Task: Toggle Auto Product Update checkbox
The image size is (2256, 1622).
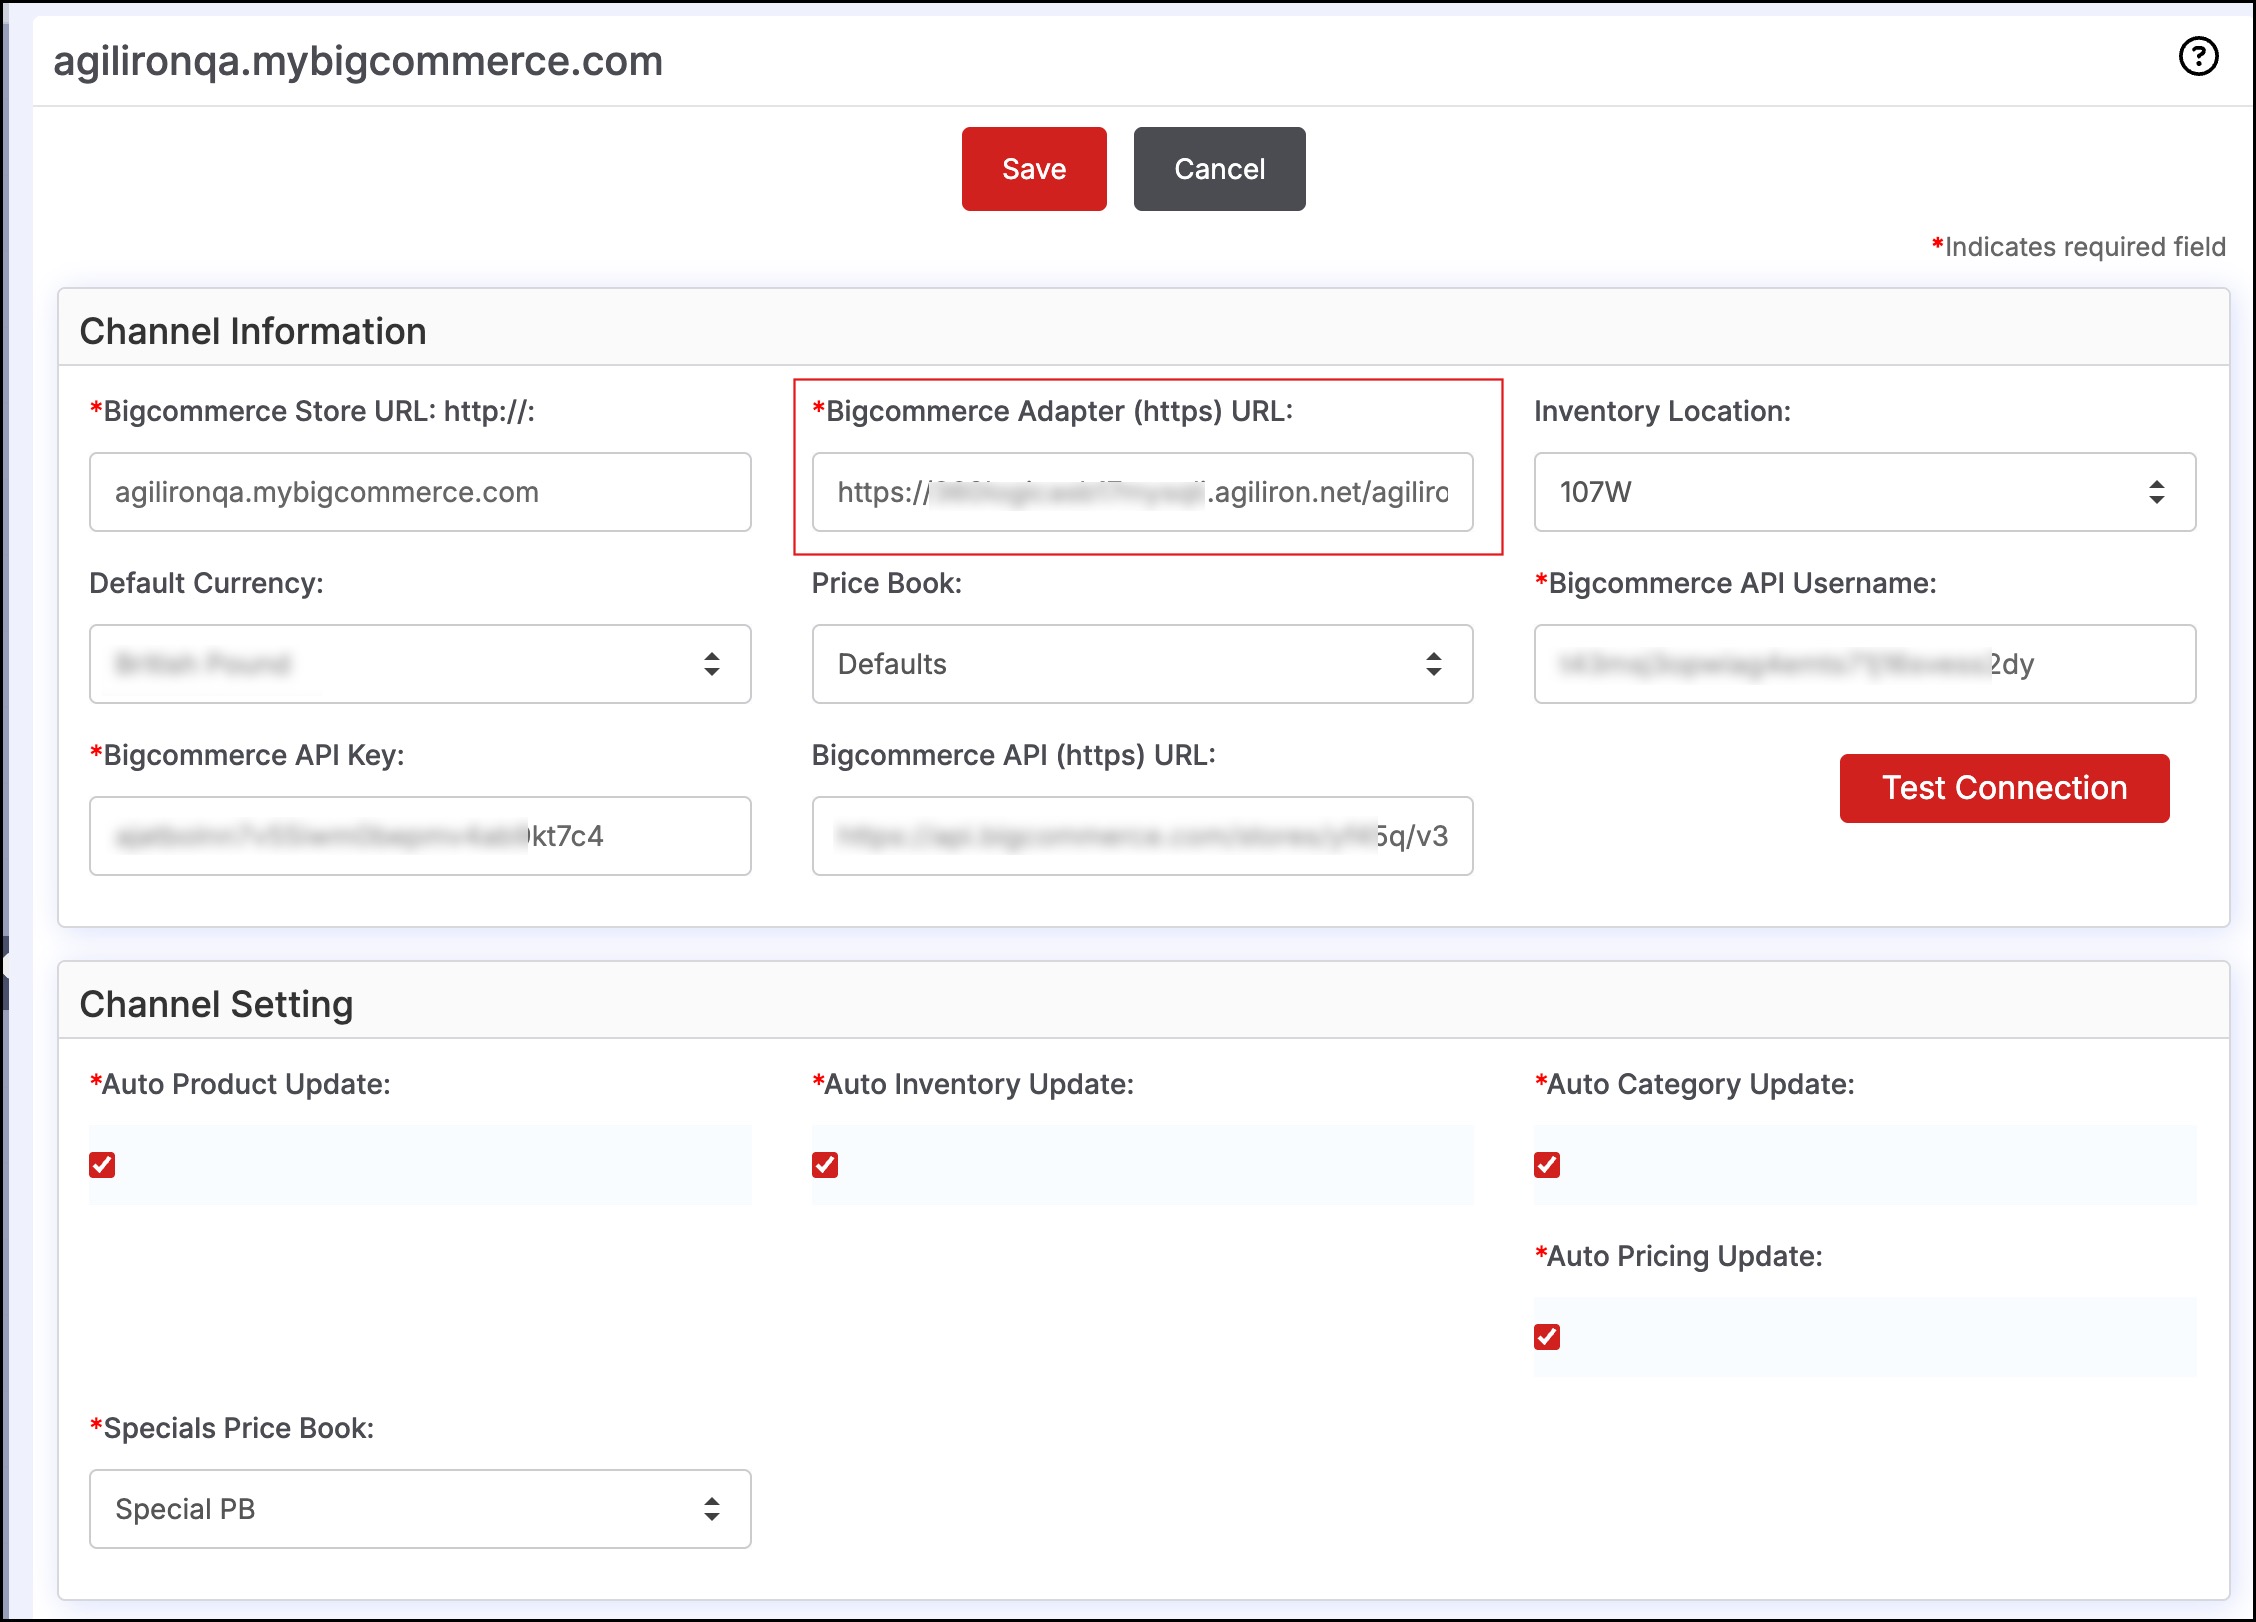Action: click(102, 1165)
